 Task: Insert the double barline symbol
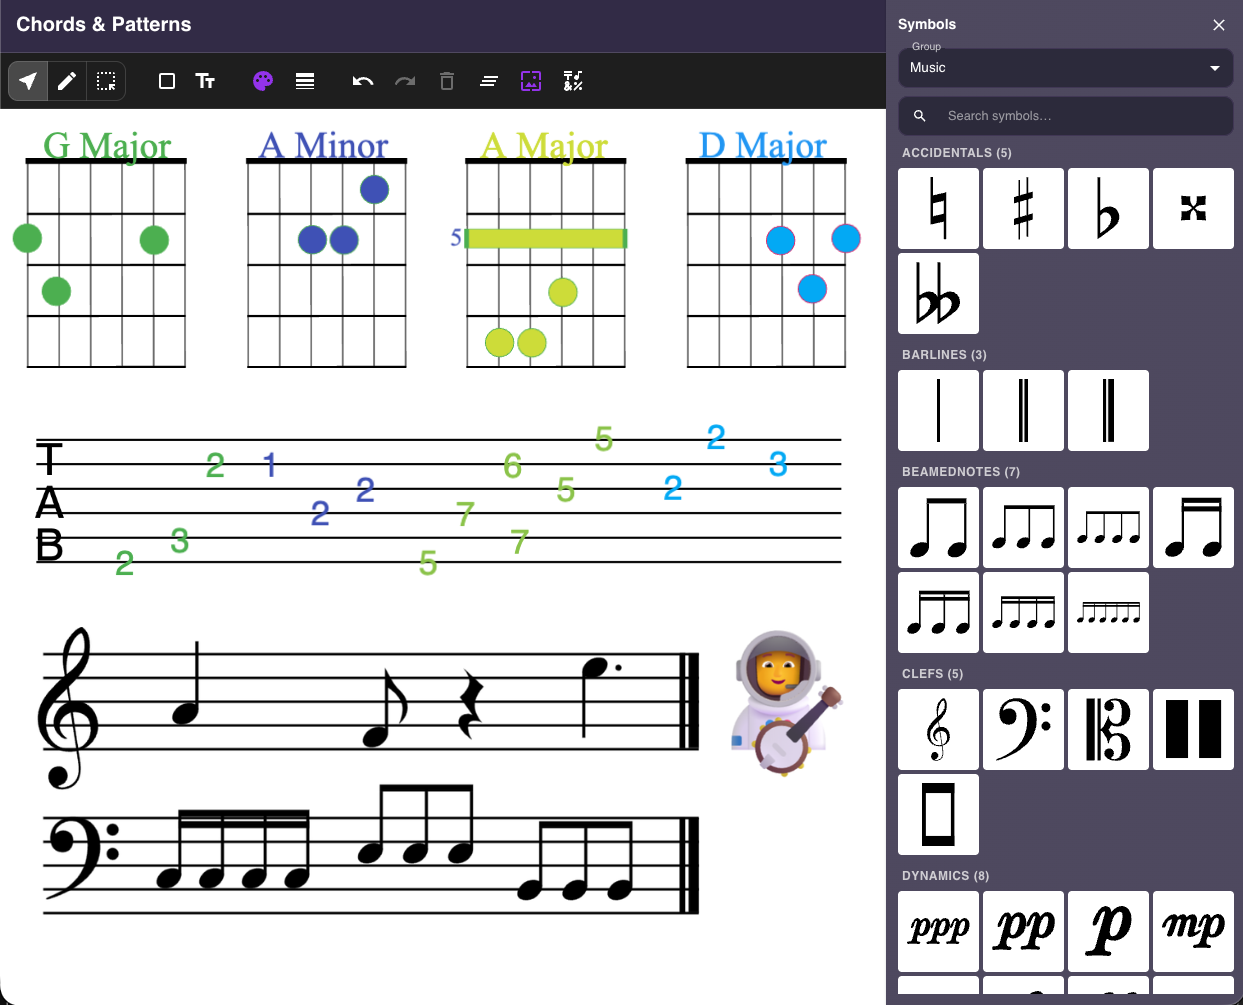(x=1023, y=410)
